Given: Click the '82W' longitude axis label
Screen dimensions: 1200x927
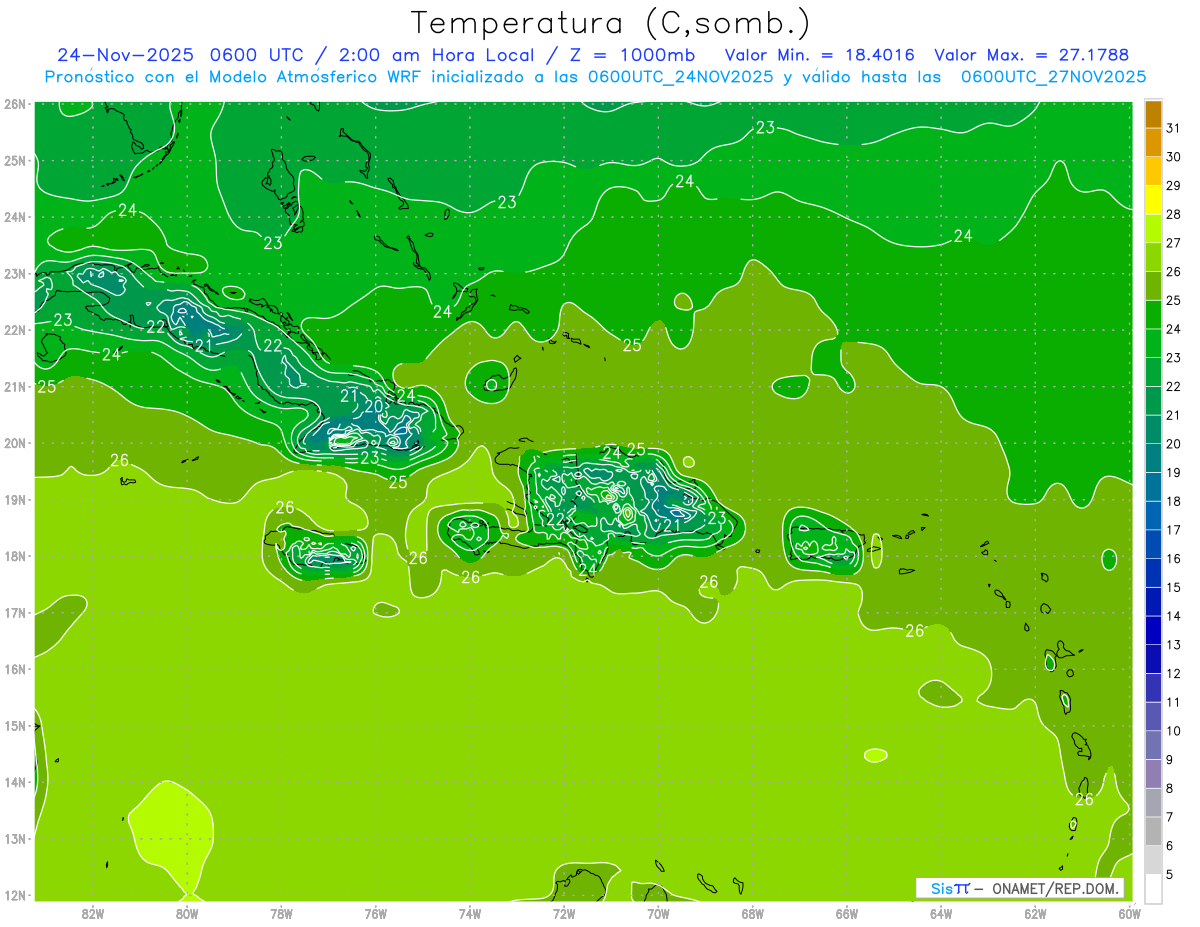Looking at the screenshot, I should [x=93, y=914].
